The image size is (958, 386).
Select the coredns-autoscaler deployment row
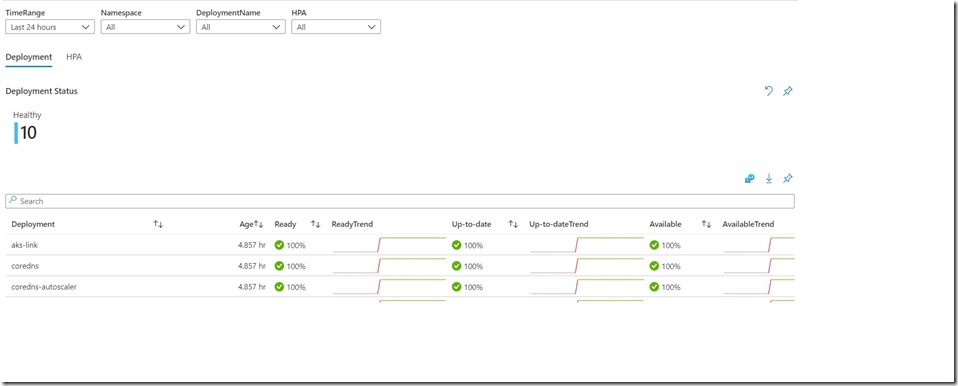(x=400, y=286)
